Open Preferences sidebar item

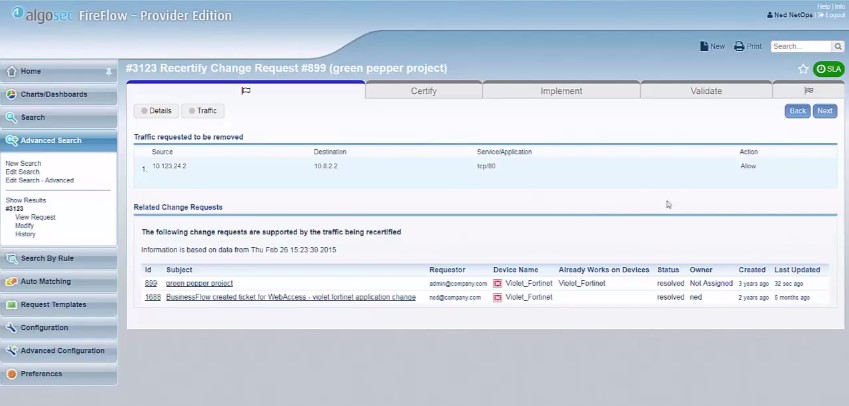point(58,374)
